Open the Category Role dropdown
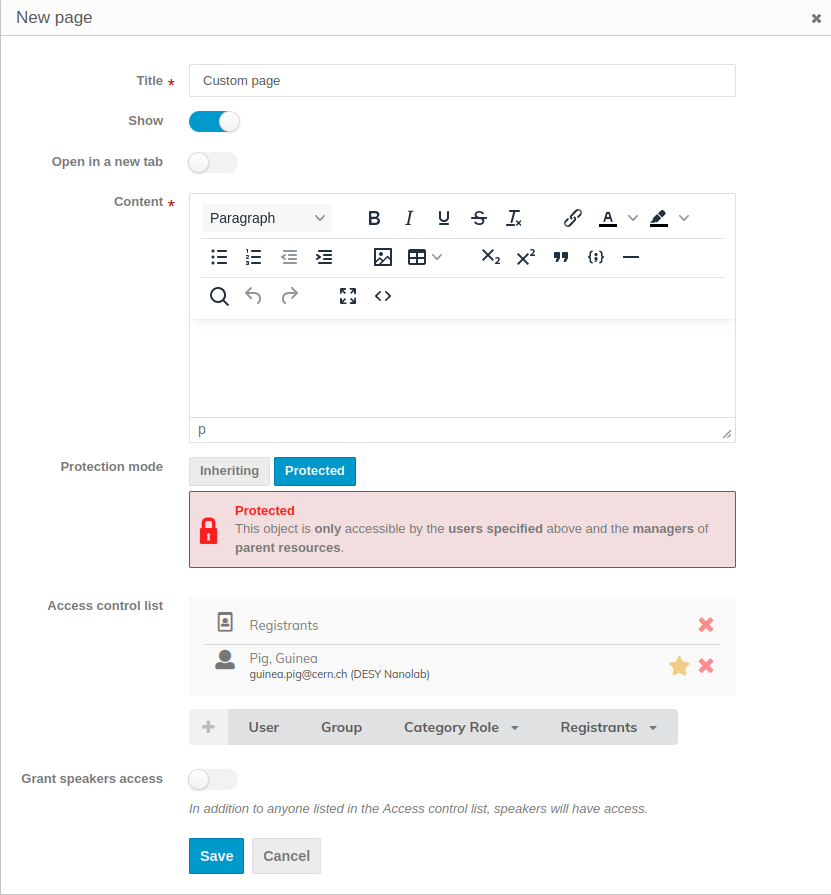This screenshot has height=895, width=831. point(461,727)
